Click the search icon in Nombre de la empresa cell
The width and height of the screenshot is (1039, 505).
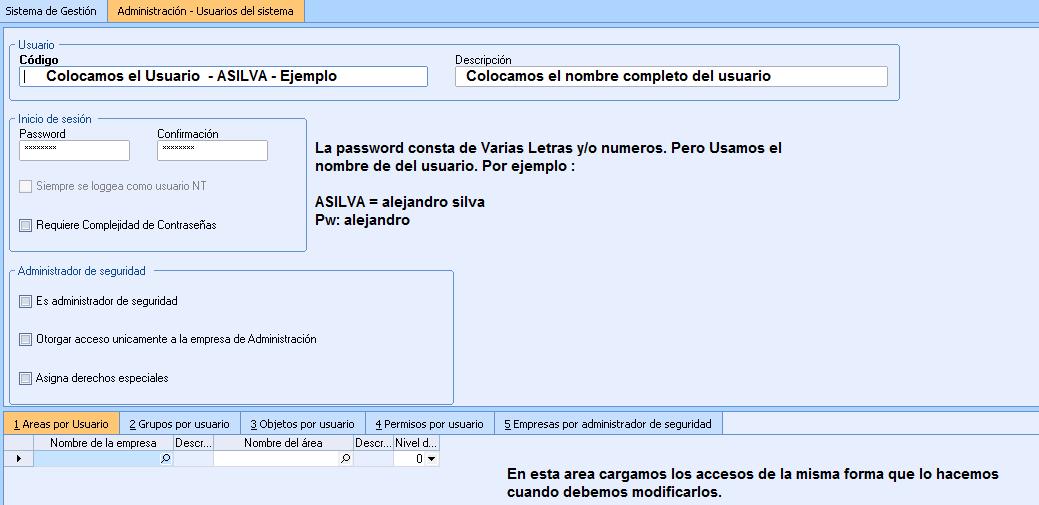tap(166, 459)
